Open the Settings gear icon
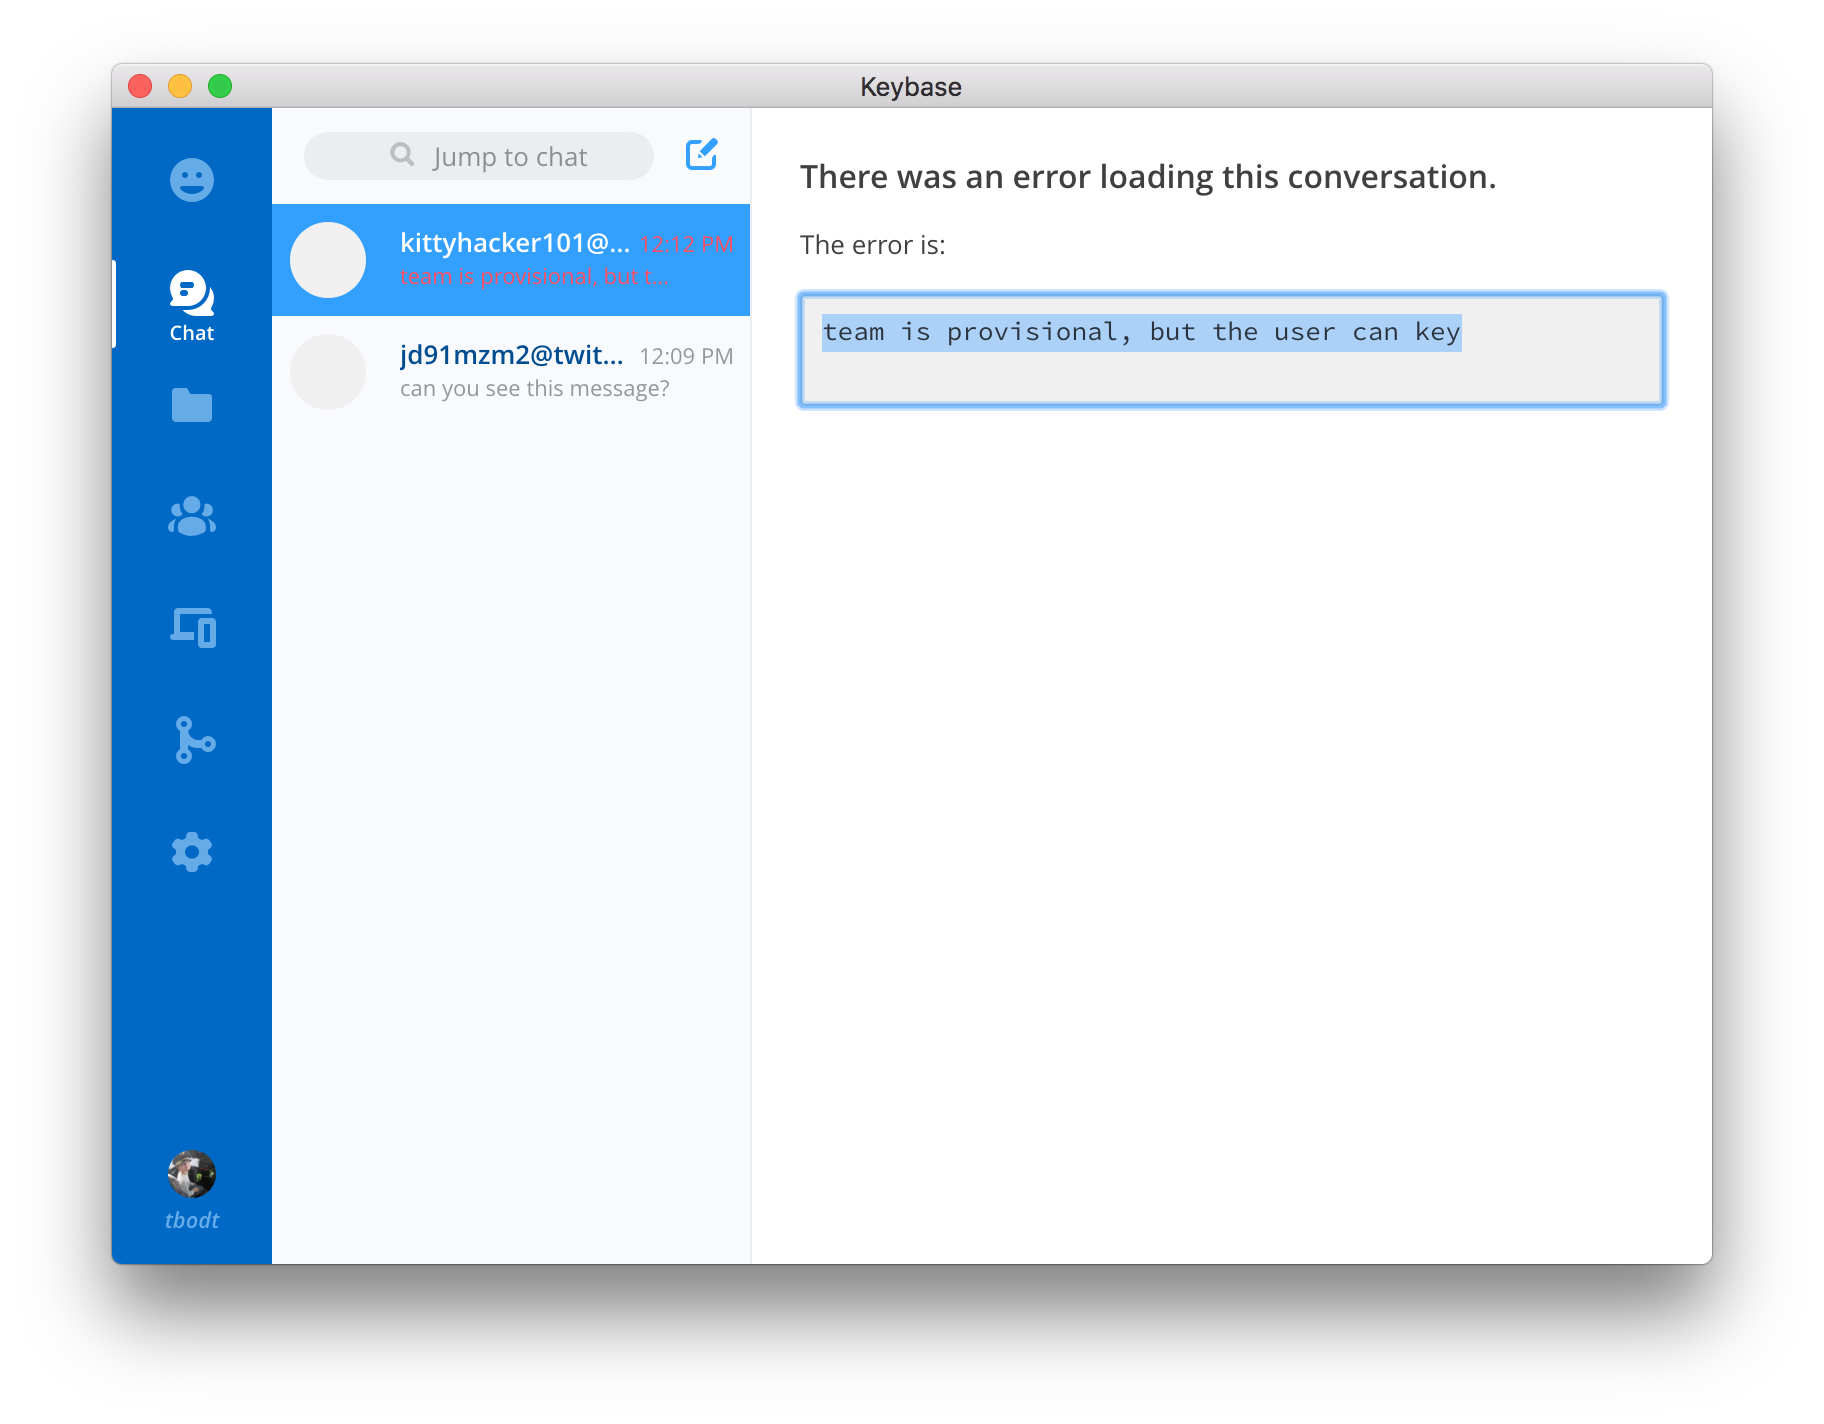 coord(192,852)
